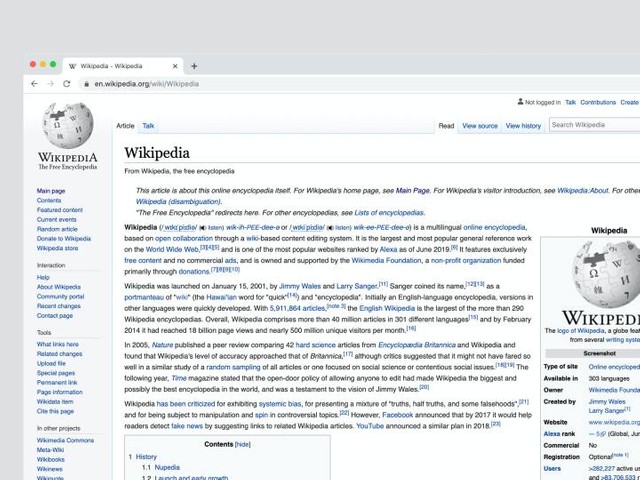The height and width of the screenshot is (480, 640).
Task: Open the Jimmy Wales link in article text
Action: (x=300, y=286)
